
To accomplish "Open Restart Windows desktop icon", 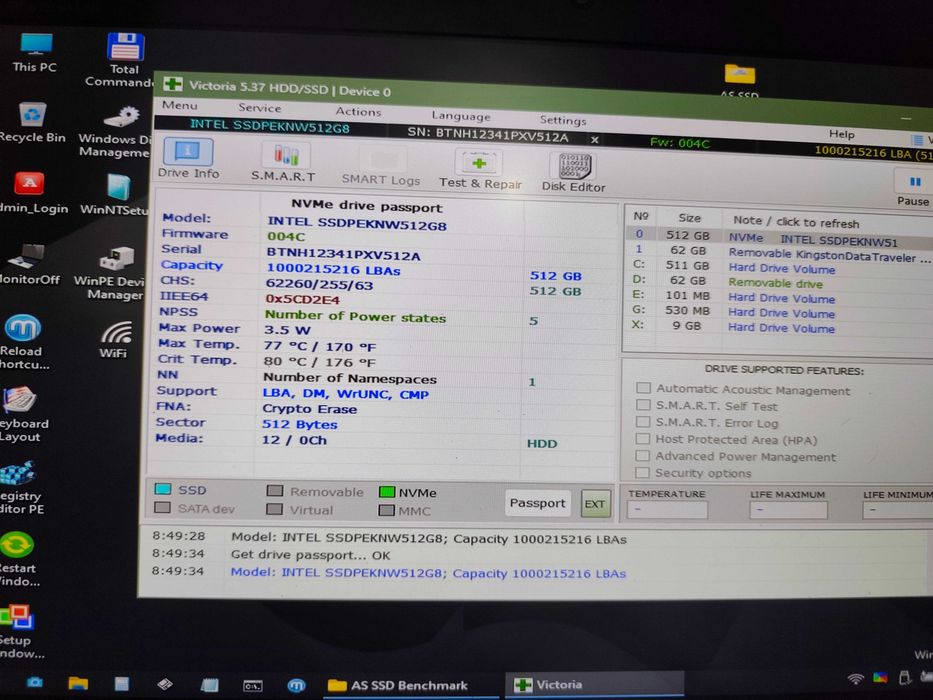I will pos(17,545).
